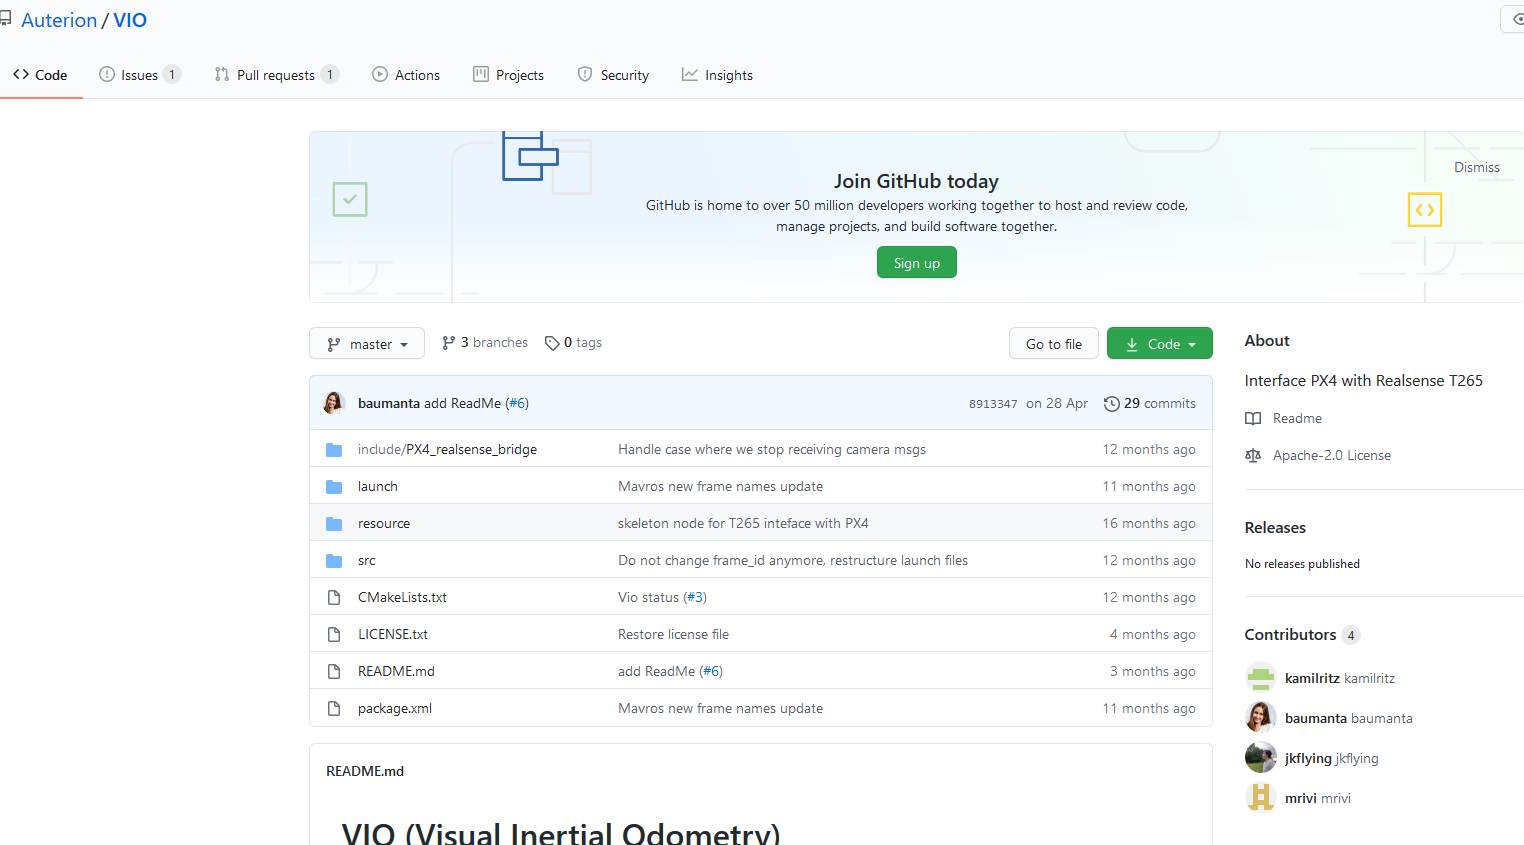This screenshot has height=845, width=1524.
Task: Open the Restore license file commit
Action: [x=673, y=634]
